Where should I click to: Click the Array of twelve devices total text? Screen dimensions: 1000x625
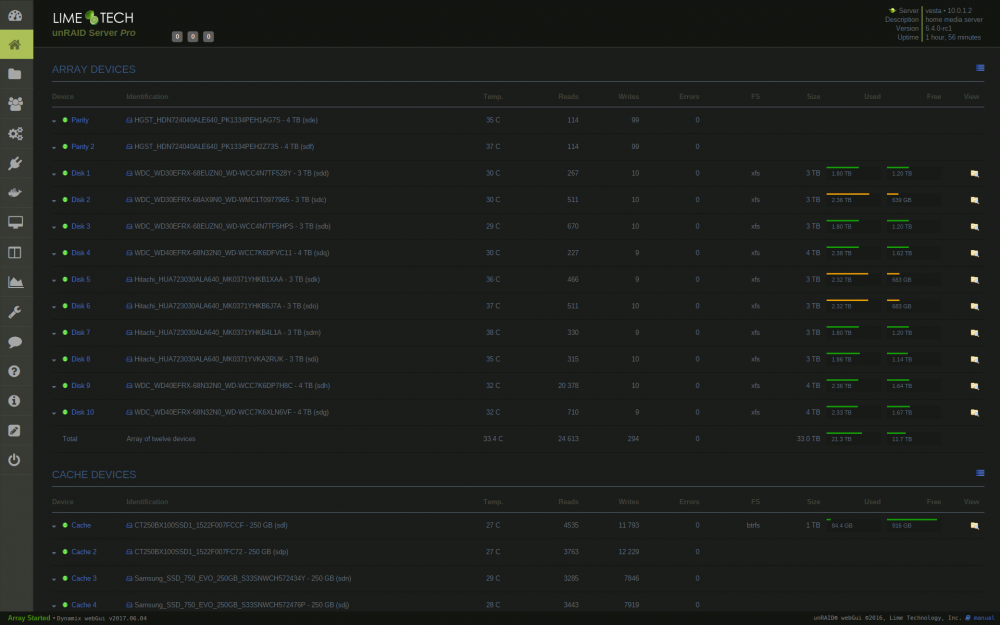point(161,439)
